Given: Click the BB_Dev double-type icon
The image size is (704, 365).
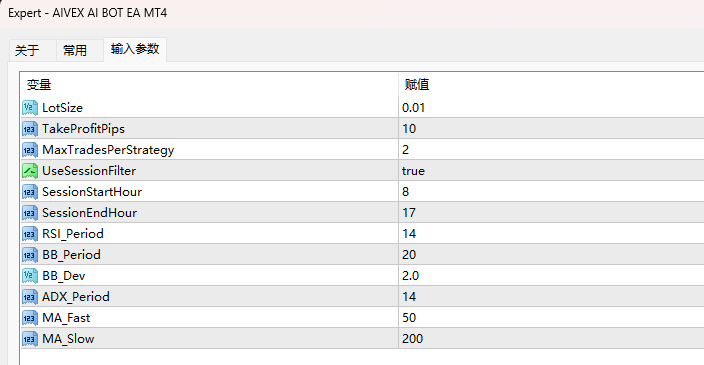Looking at the screenshot, I should 30,276.
